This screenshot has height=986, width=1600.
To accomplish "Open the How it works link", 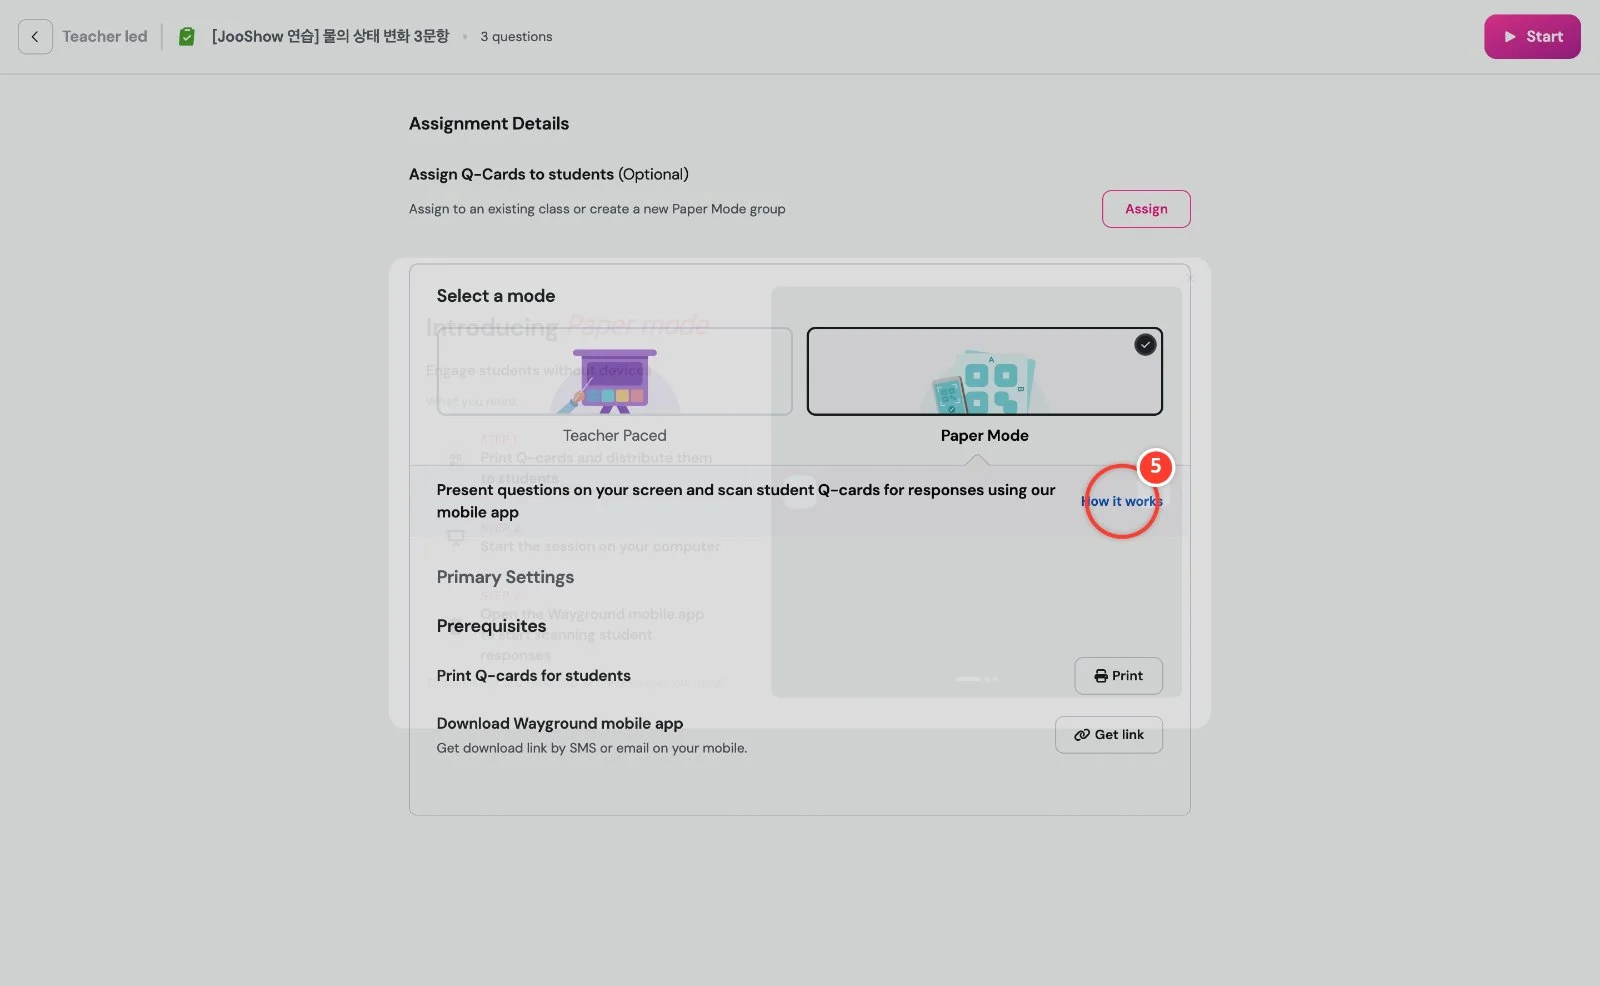I will pos(1122,501).
